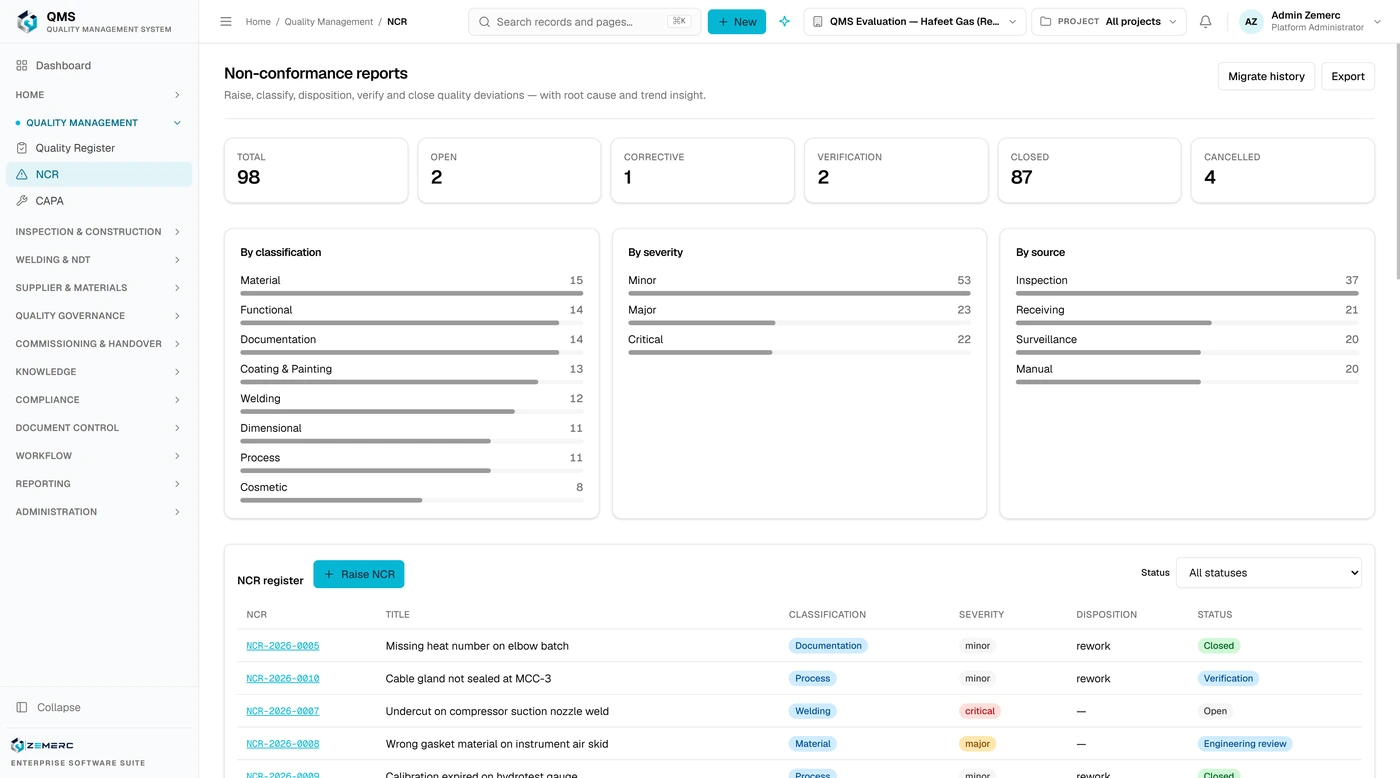Open the notifications bell
The image size is (1400, 778).
pos(1205,22)
